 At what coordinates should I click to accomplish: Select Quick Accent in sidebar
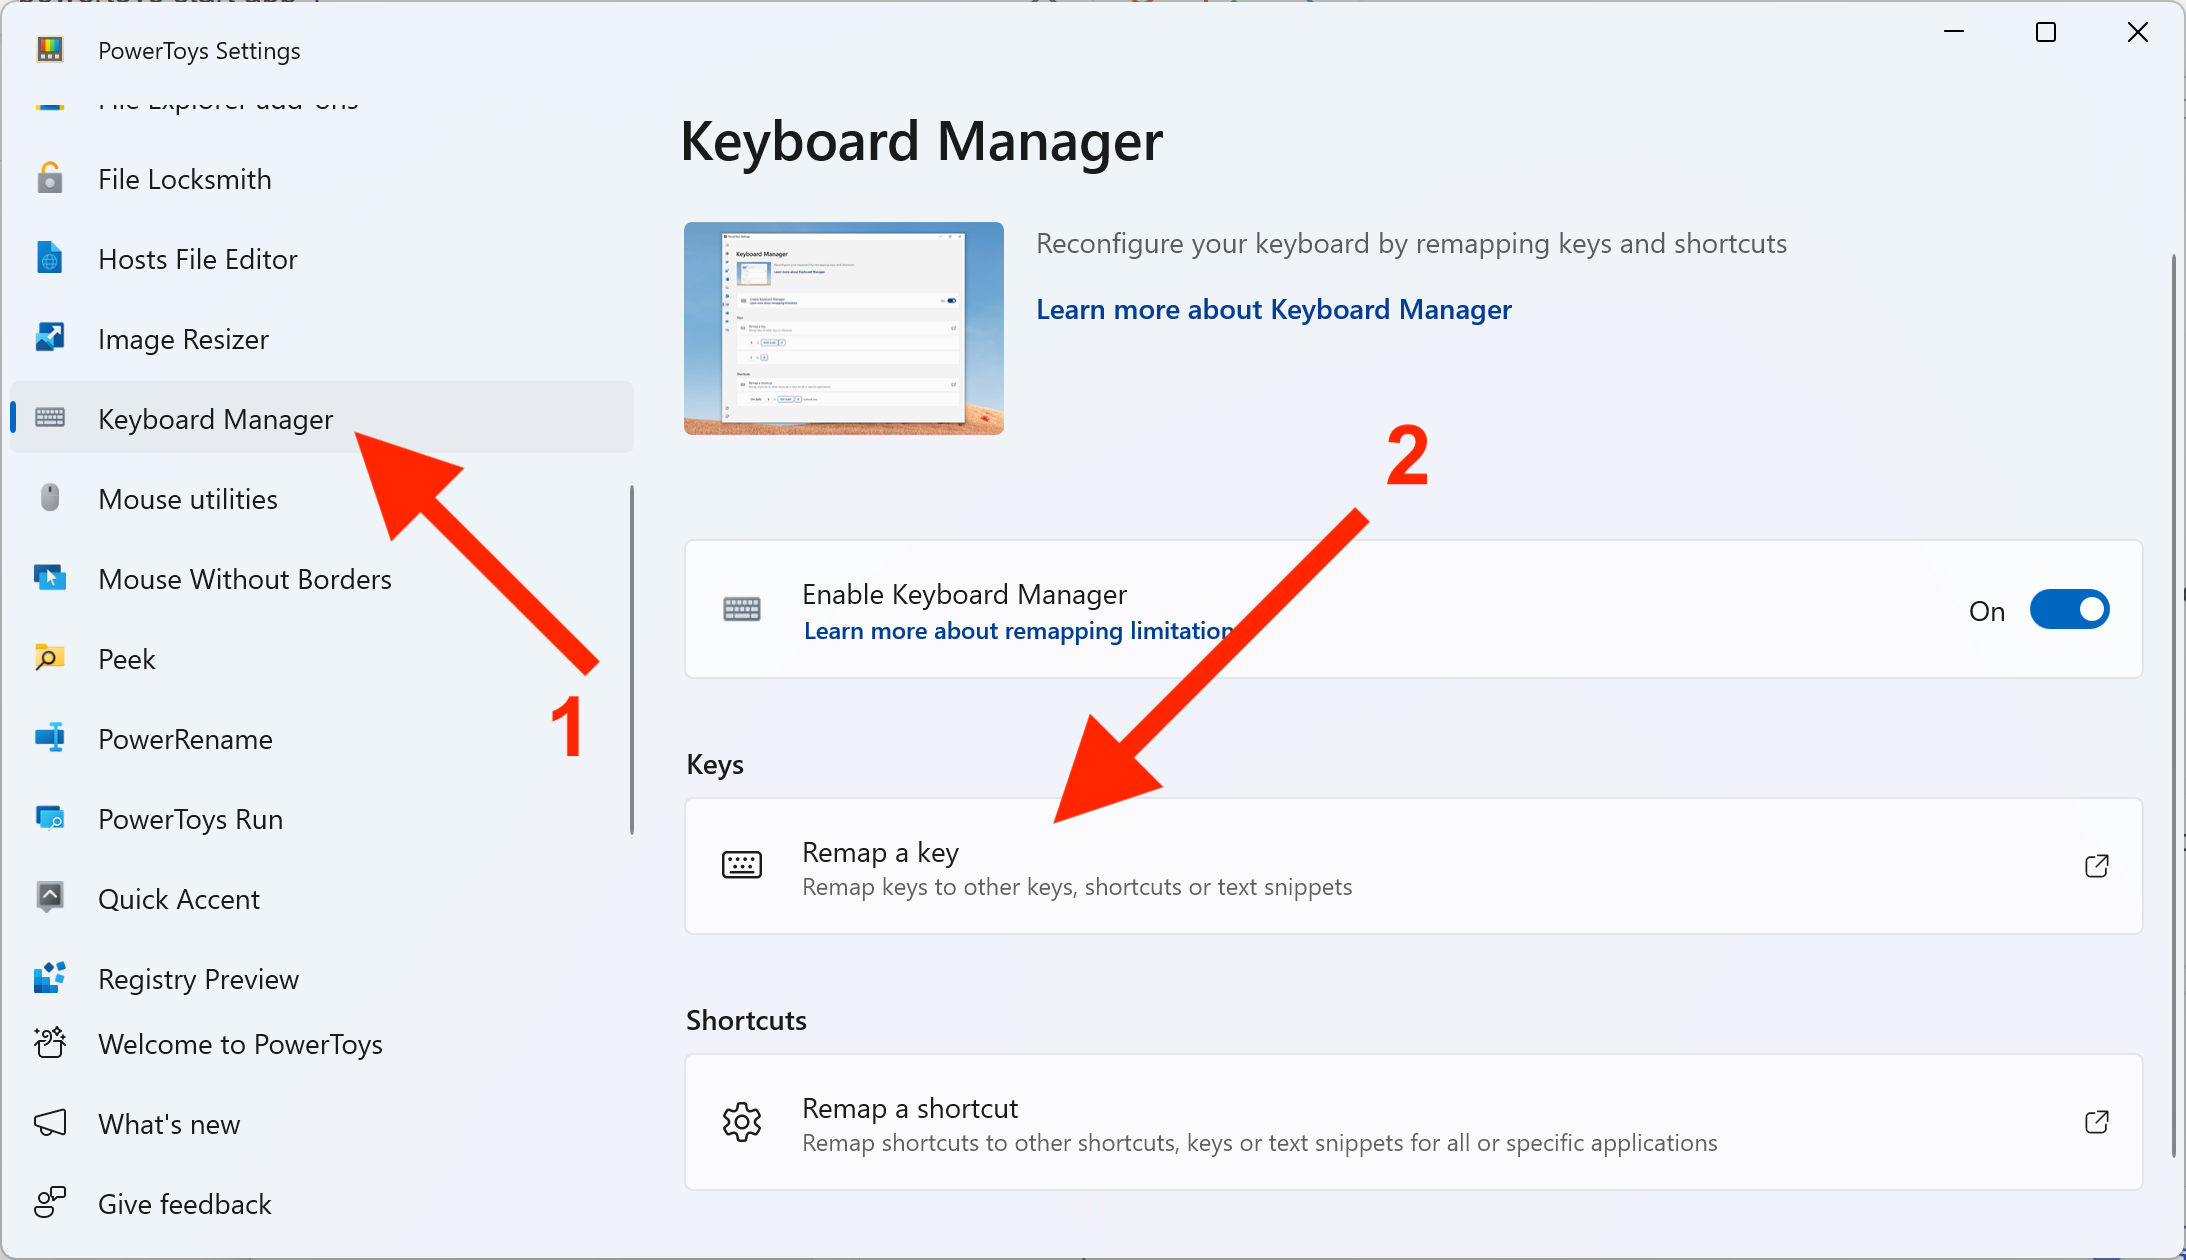coord(322,899)
